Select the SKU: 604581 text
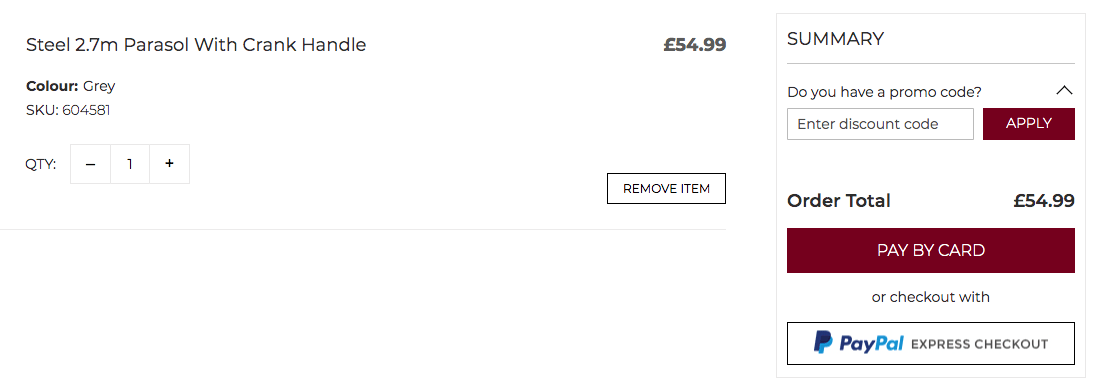The image size is (1098, 386). 68,110
